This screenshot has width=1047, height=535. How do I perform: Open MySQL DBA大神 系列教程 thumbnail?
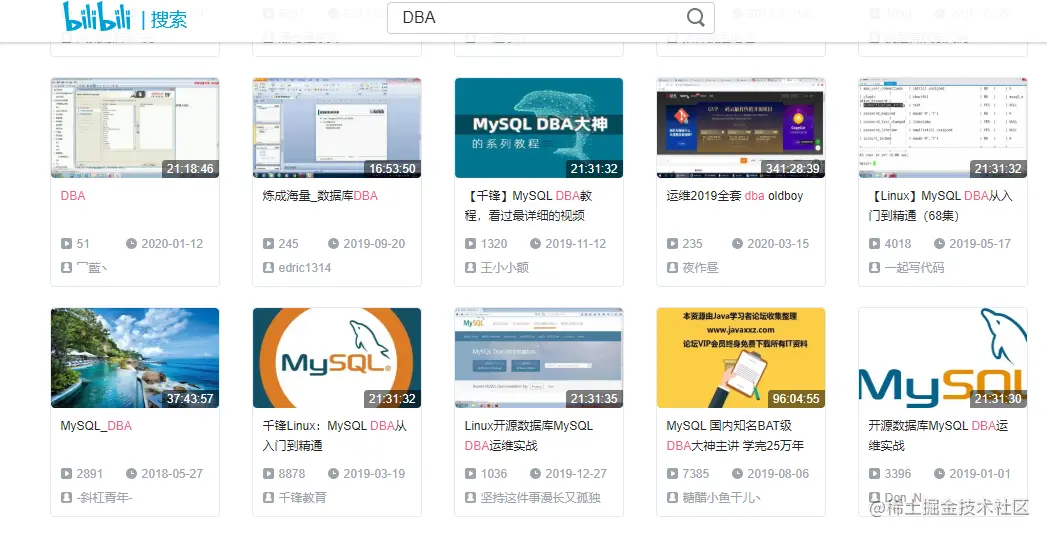(539, 128)
